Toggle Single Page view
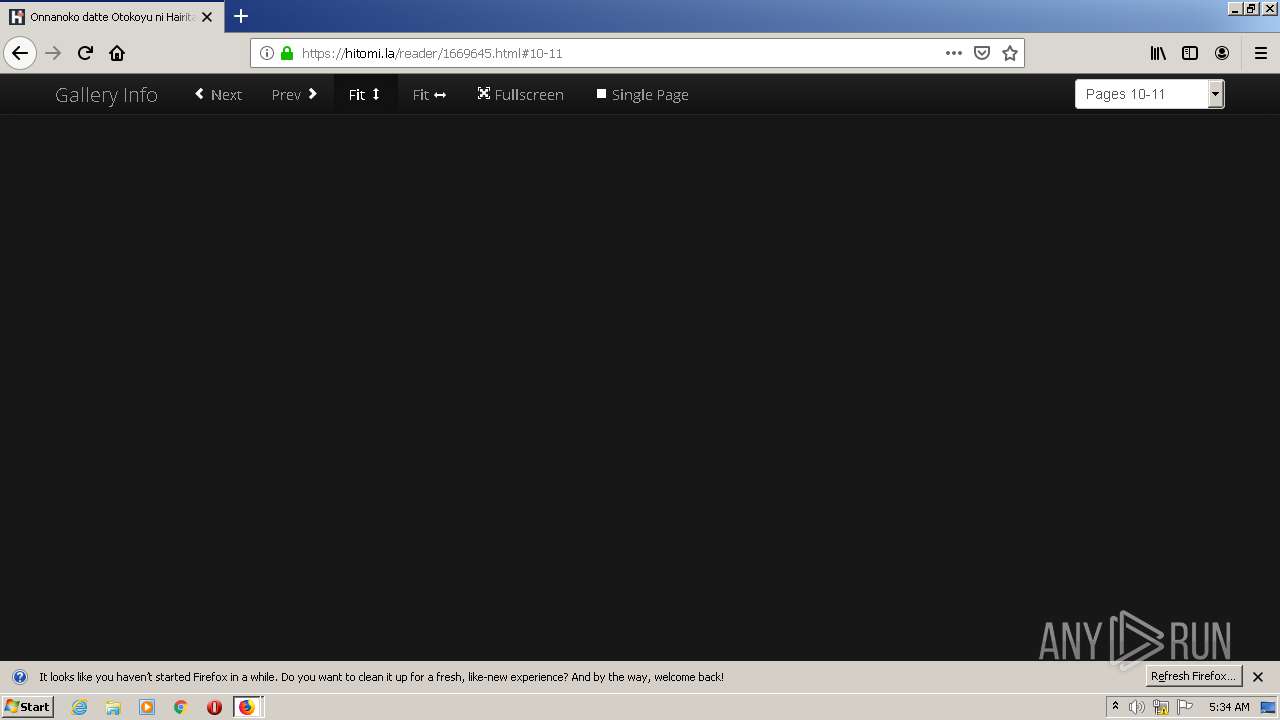 point(642,94)
